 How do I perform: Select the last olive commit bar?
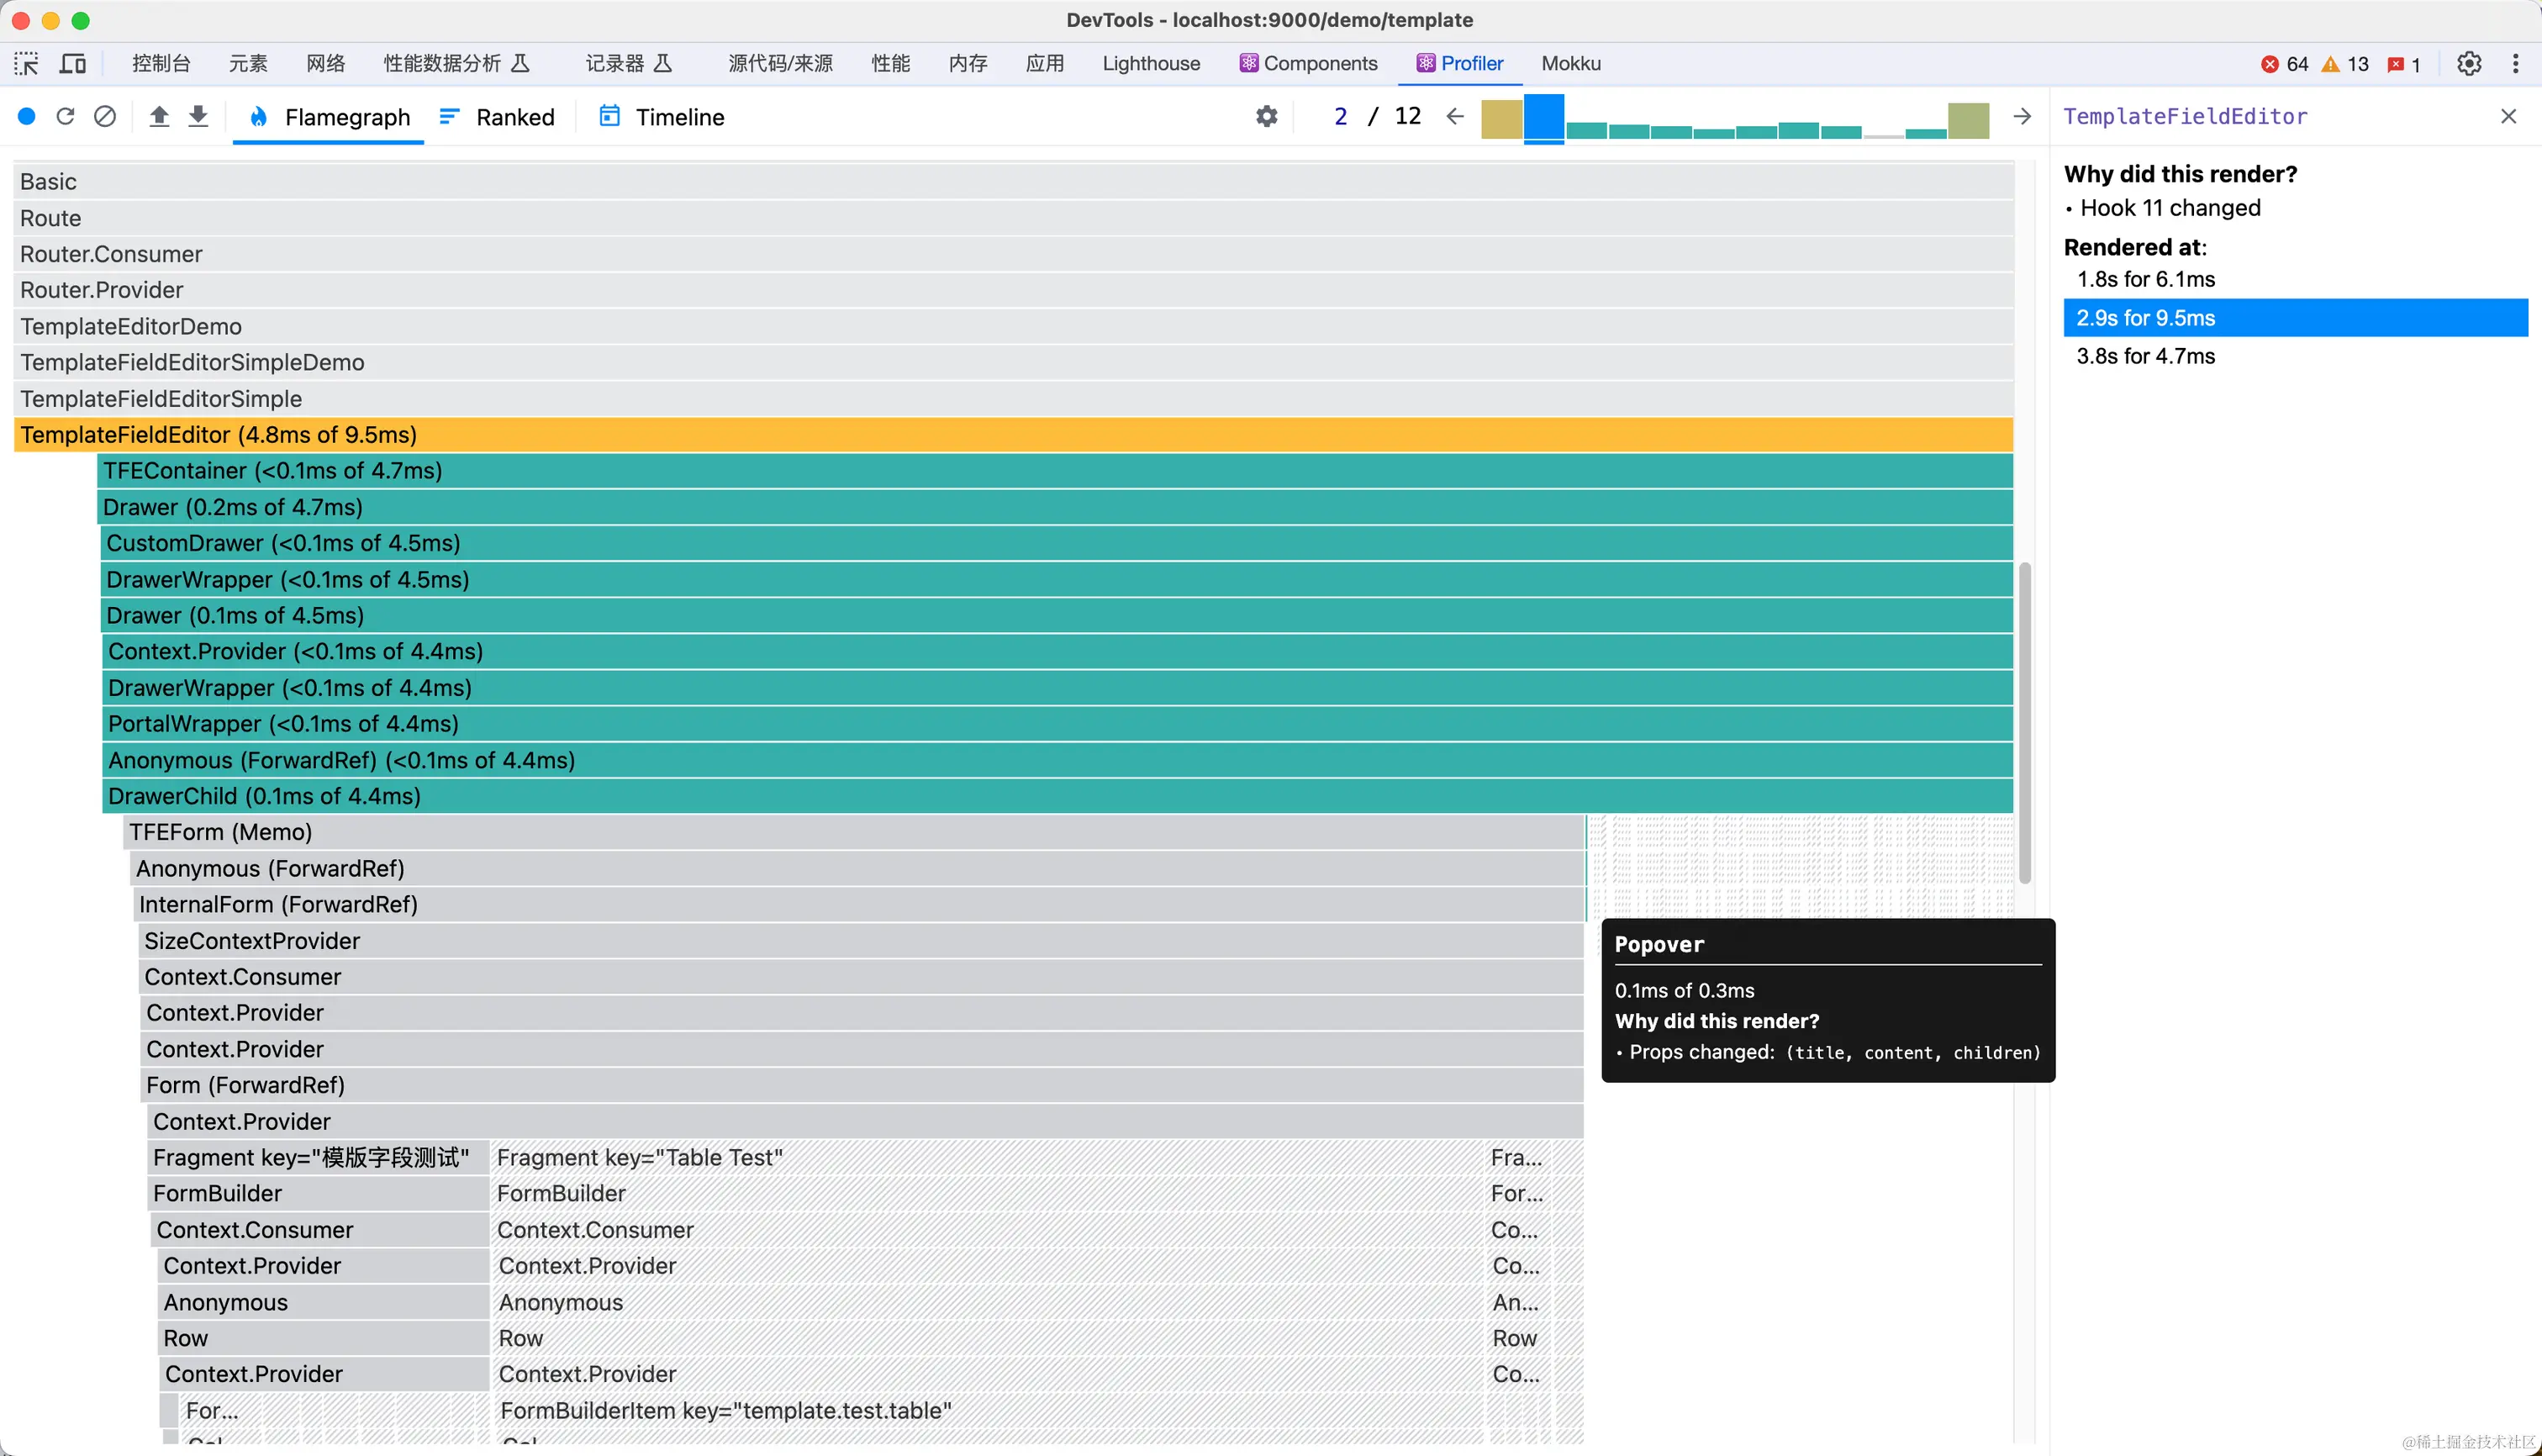coord(1968,121)
